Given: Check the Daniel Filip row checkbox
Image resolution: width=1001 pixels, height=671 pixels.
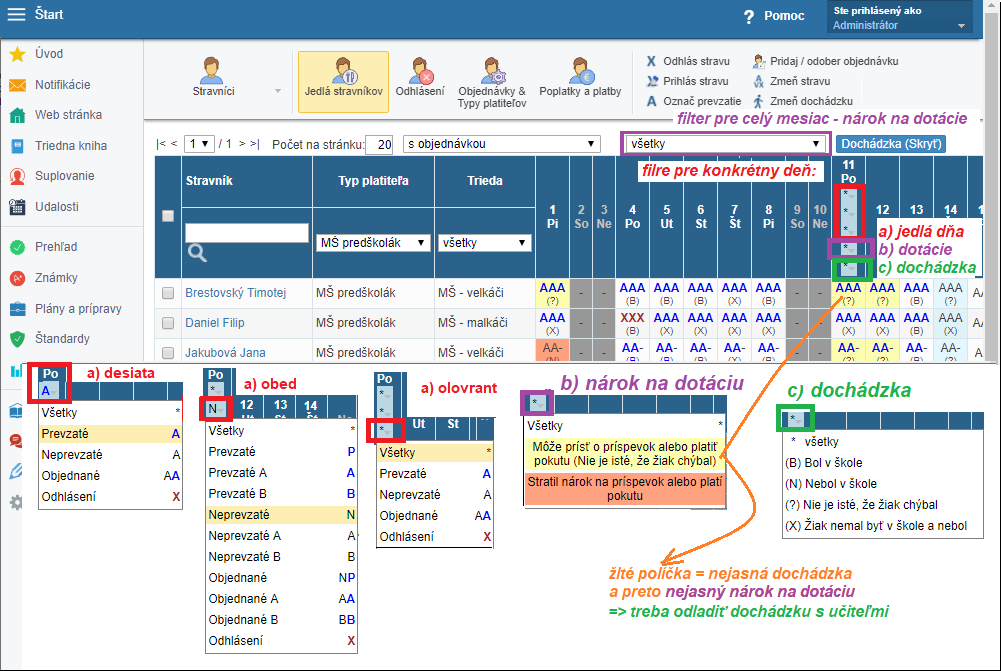Looking at the screenshot, I should (168, 323).
